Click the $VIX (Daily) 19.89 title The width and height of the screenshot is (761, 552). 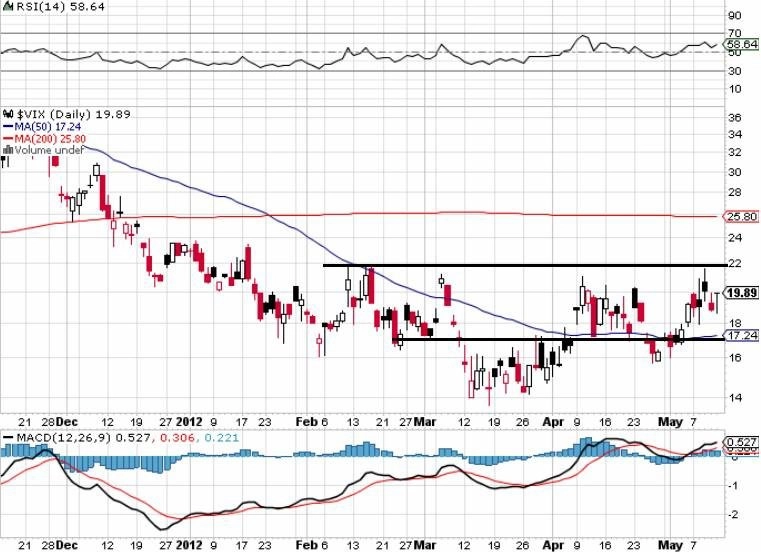click(74, 115)
